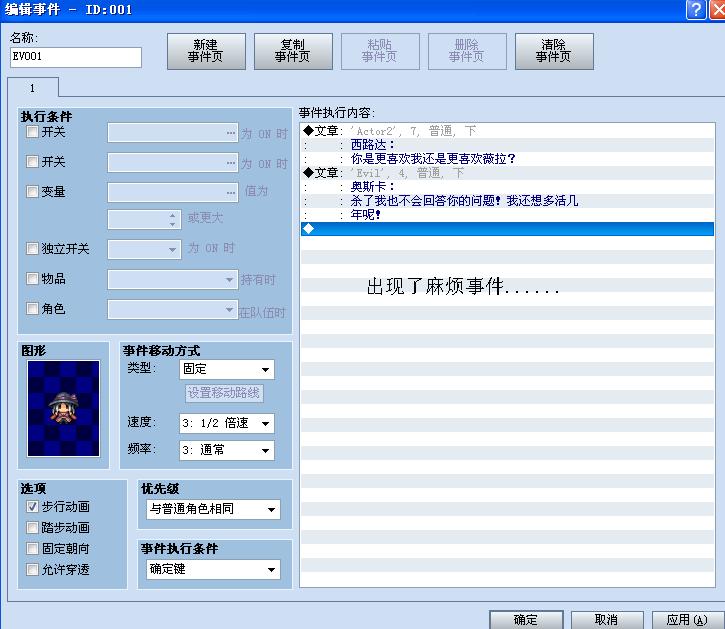Click the 取消 button
Viewport: 725px width, 629px height.
click(x=607, y=619)
